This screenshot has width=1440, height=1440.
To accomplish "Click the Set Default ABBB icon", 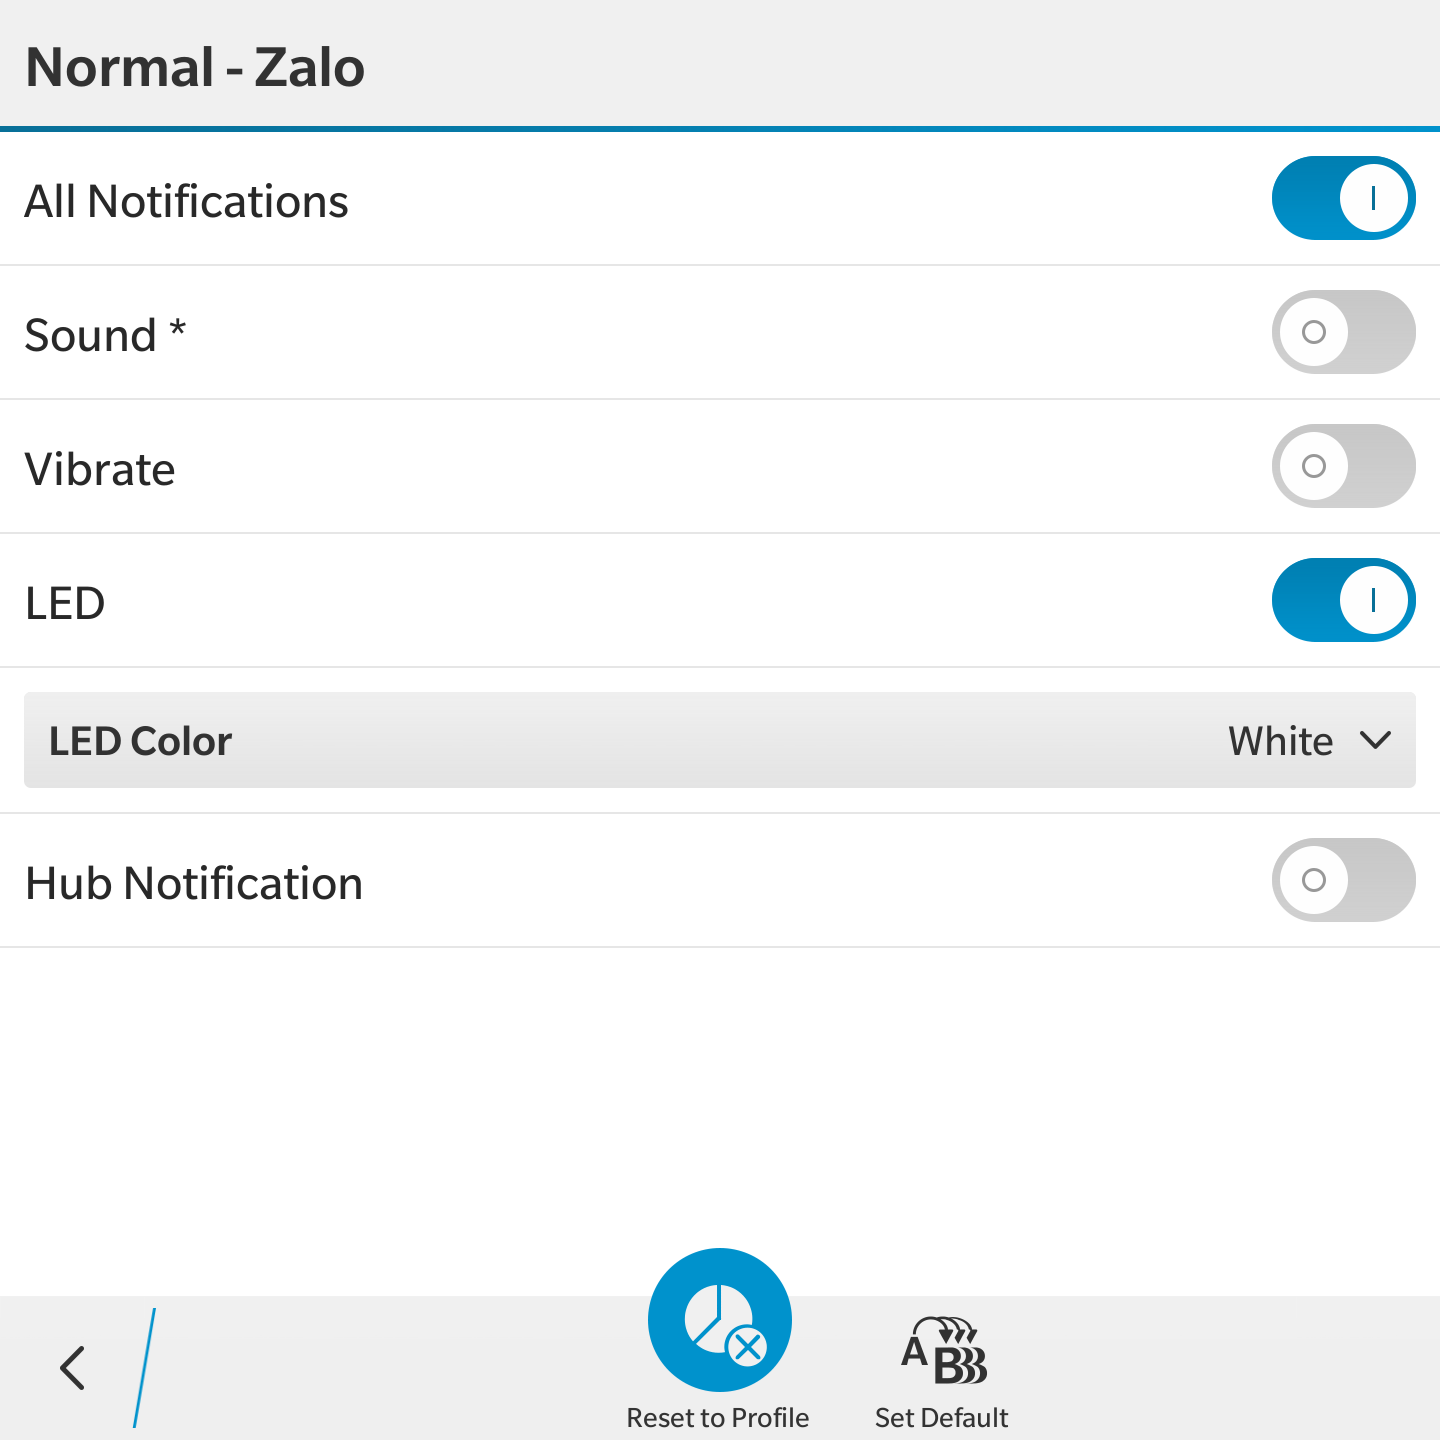I will [x=943, y=1350].
